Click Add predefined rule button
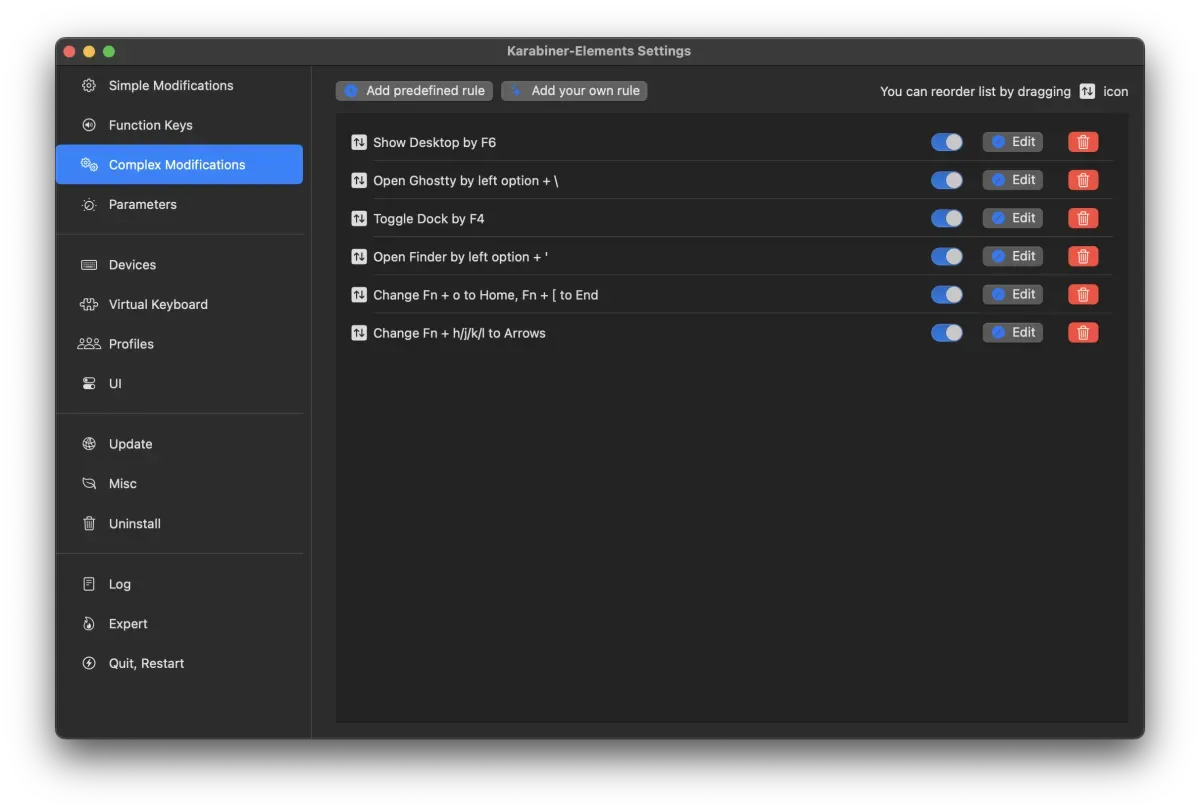 pyautogui.click(x=414, y=91)
